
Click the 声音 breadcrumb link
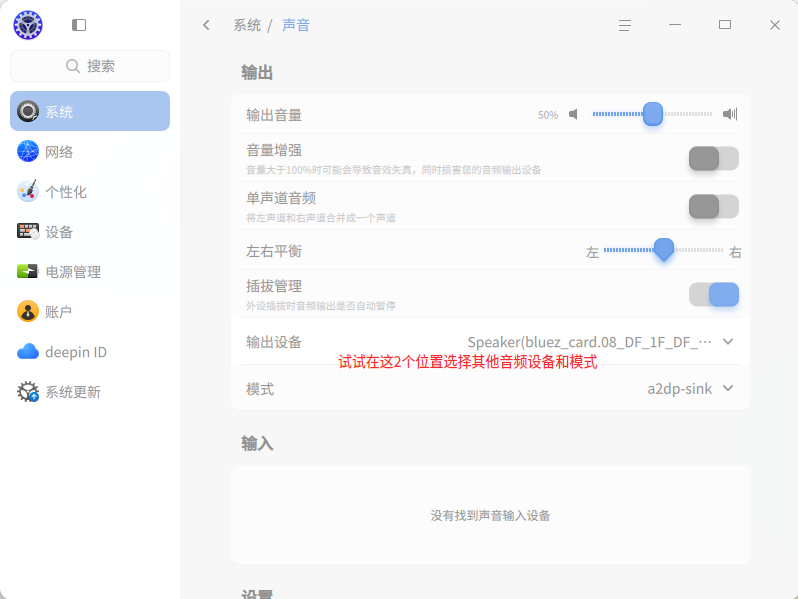tap(296, 25)
